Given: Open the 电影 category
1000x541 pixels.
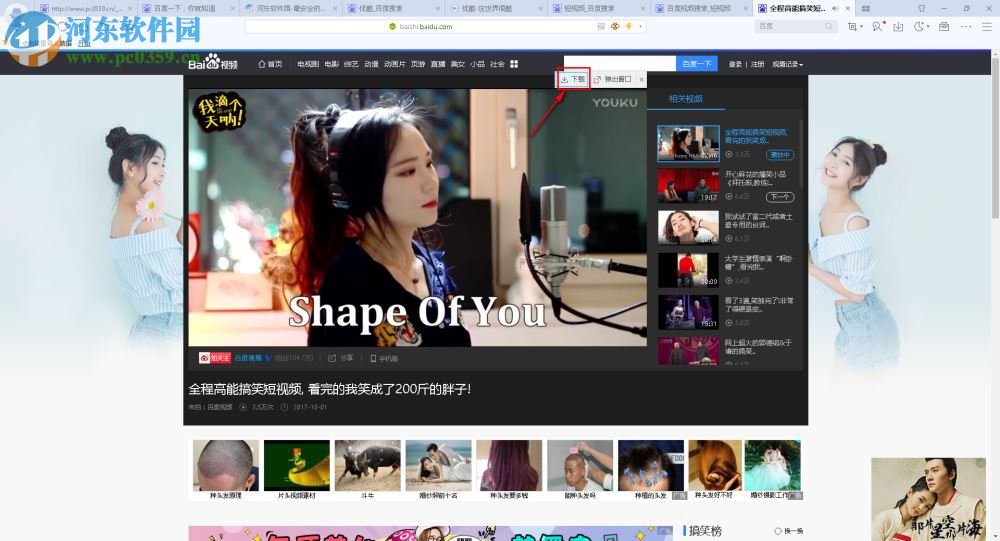Looking at the screenshot, I should click(x=332, y=64).
